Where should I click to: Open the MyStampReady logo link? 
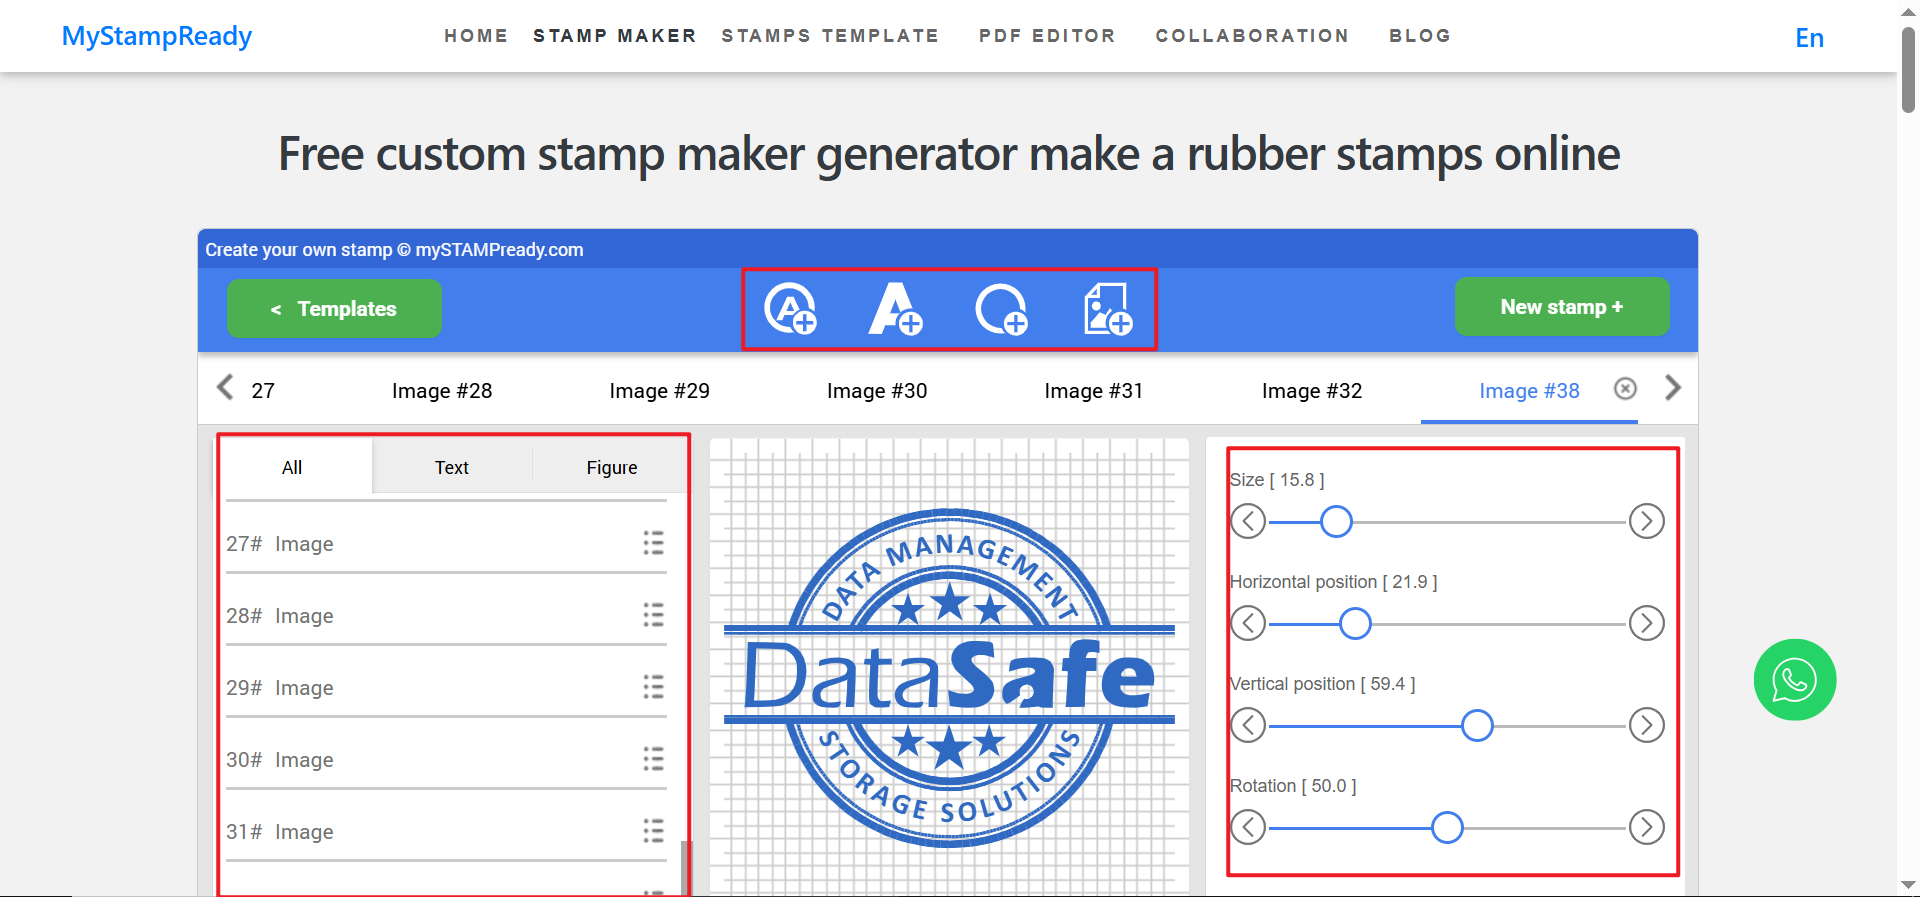[157, 36]
